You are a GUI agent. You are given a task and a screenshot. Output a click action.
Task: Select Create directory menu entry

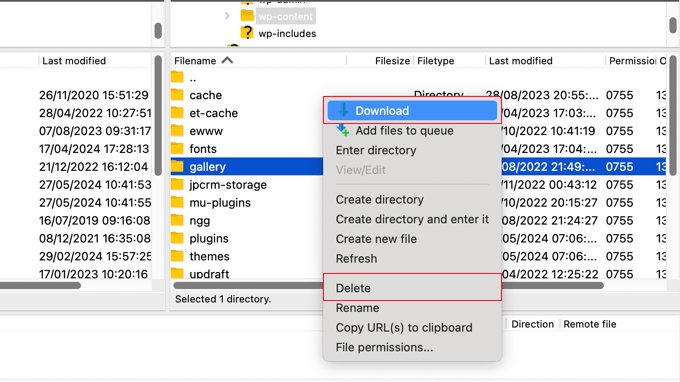(379, 199)
